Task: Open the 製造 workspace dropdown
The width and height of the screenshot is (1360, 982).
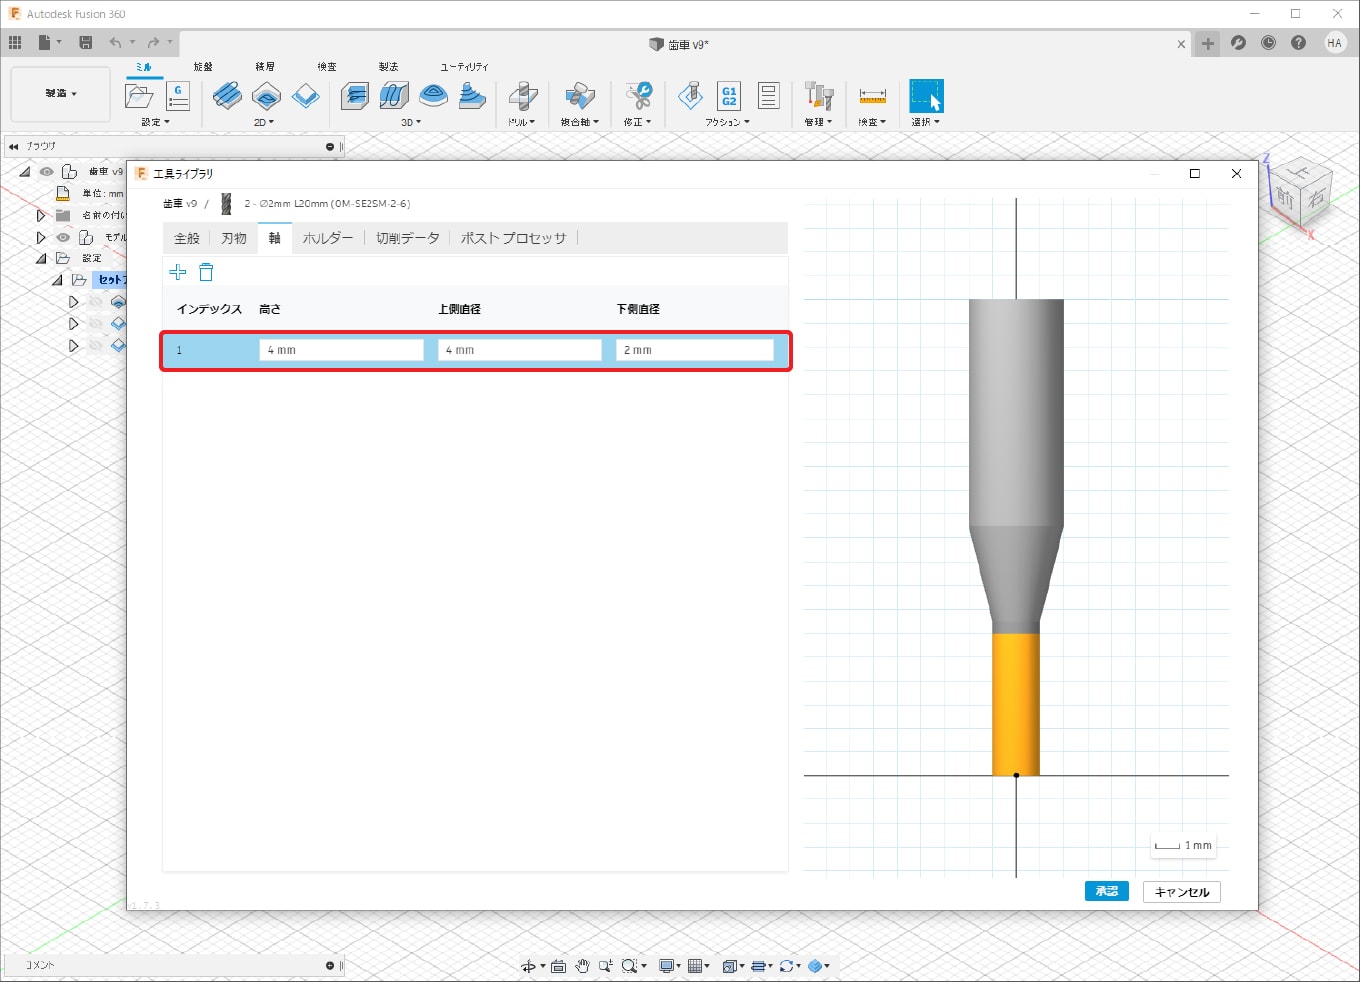Action: coord(60,94)
